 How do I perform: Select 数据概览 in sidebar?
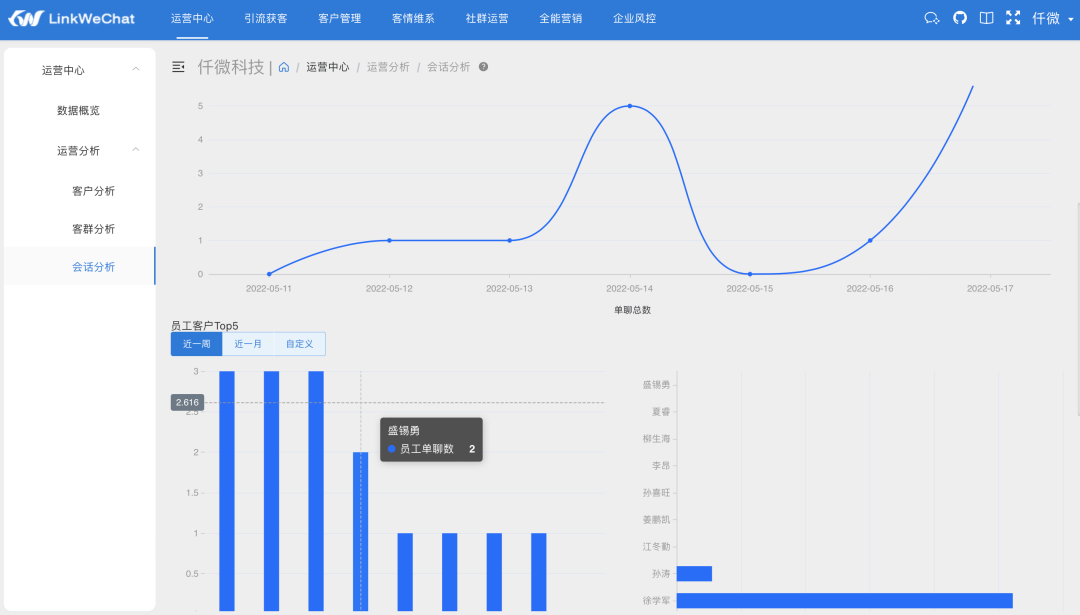pos(79,110)
